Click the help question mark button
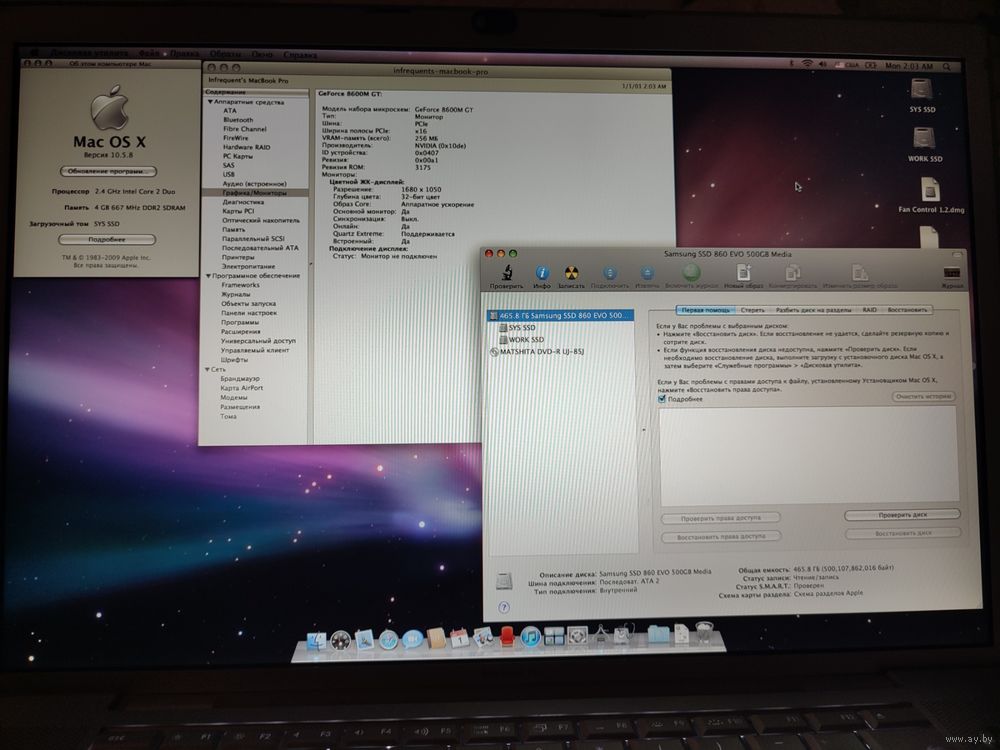Viewport: 1000px width, 750px height. point(503,606)
